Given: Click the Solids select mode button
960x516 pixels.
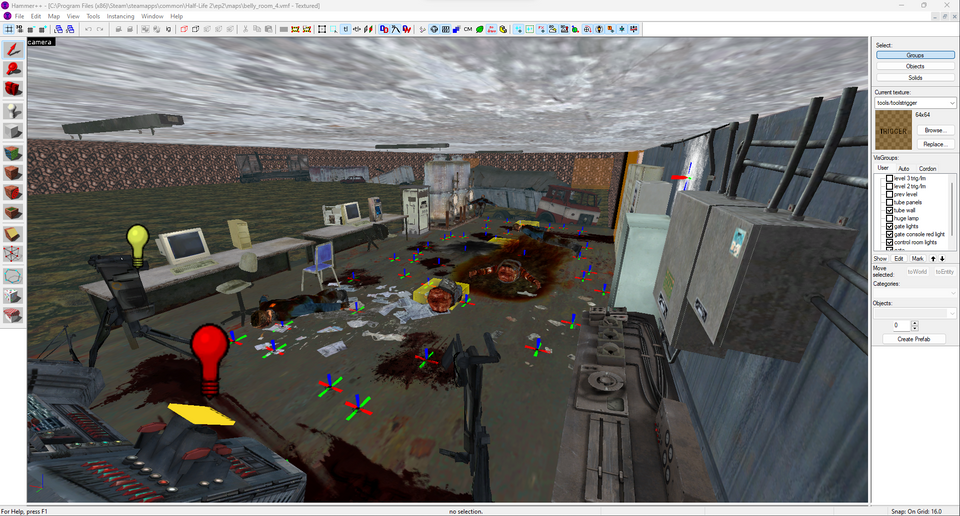Looking at the screenshot, I should (915, 78).
